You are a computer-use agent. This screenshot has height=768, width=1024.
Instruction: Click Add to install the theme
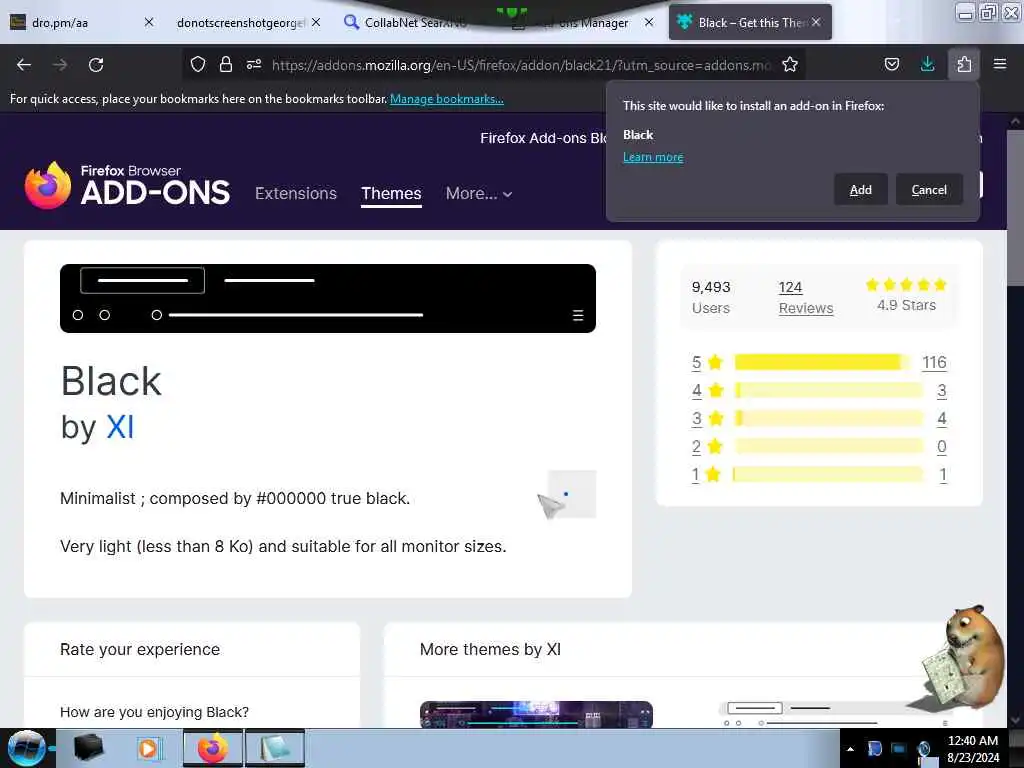[x=861, y=189]
